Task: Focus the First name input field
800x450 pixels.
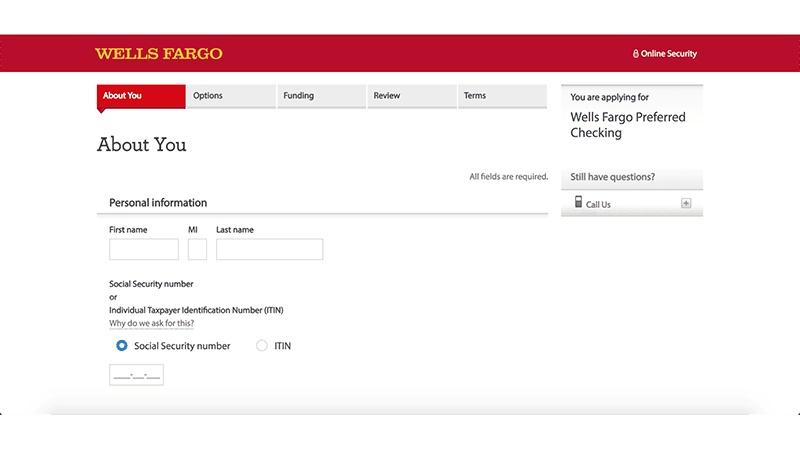Action: point(144,249)
